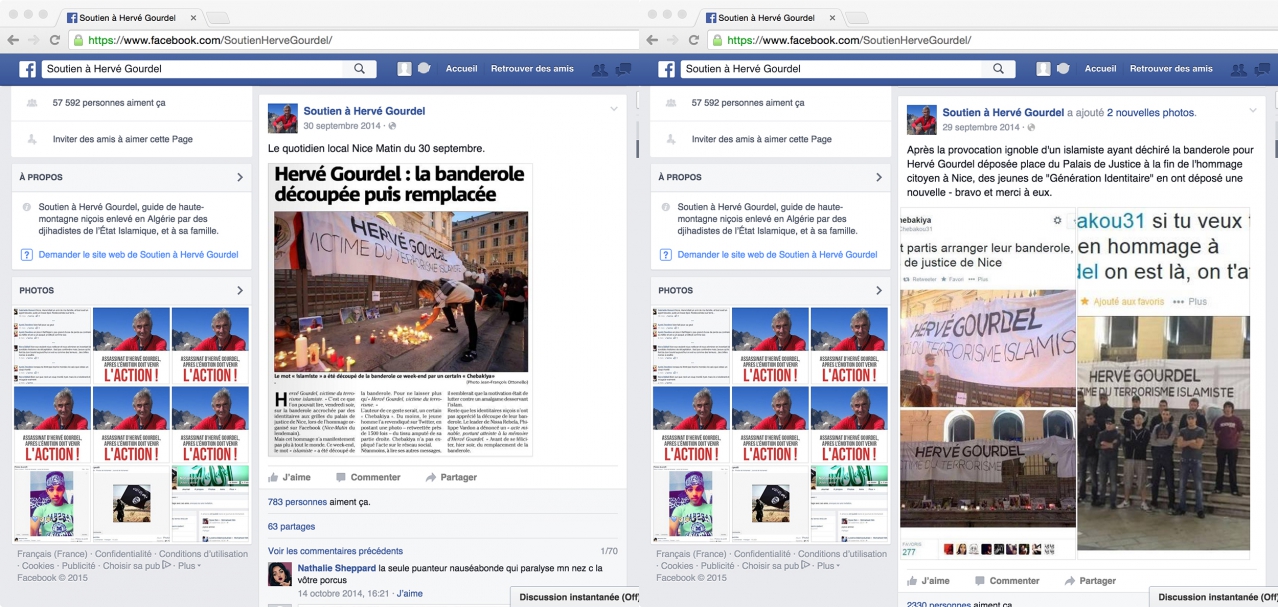Open messages icon in the right window
This screenshot has height=607, width=1278.
1262,69
